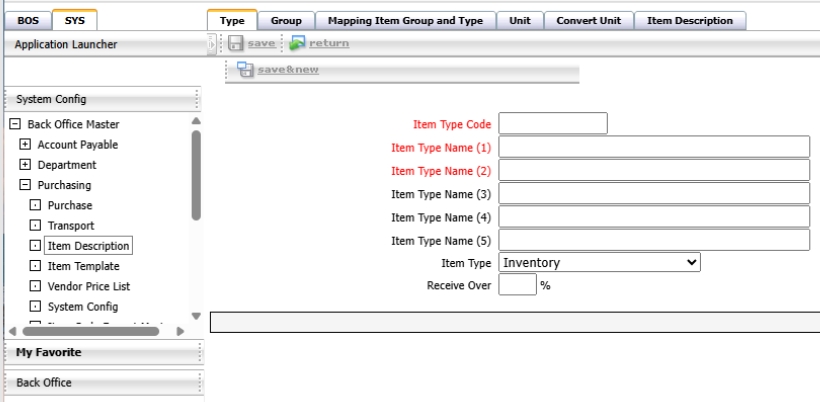Click the Item Type Code input field
This screenshot has height=402, width=820.
553,124
